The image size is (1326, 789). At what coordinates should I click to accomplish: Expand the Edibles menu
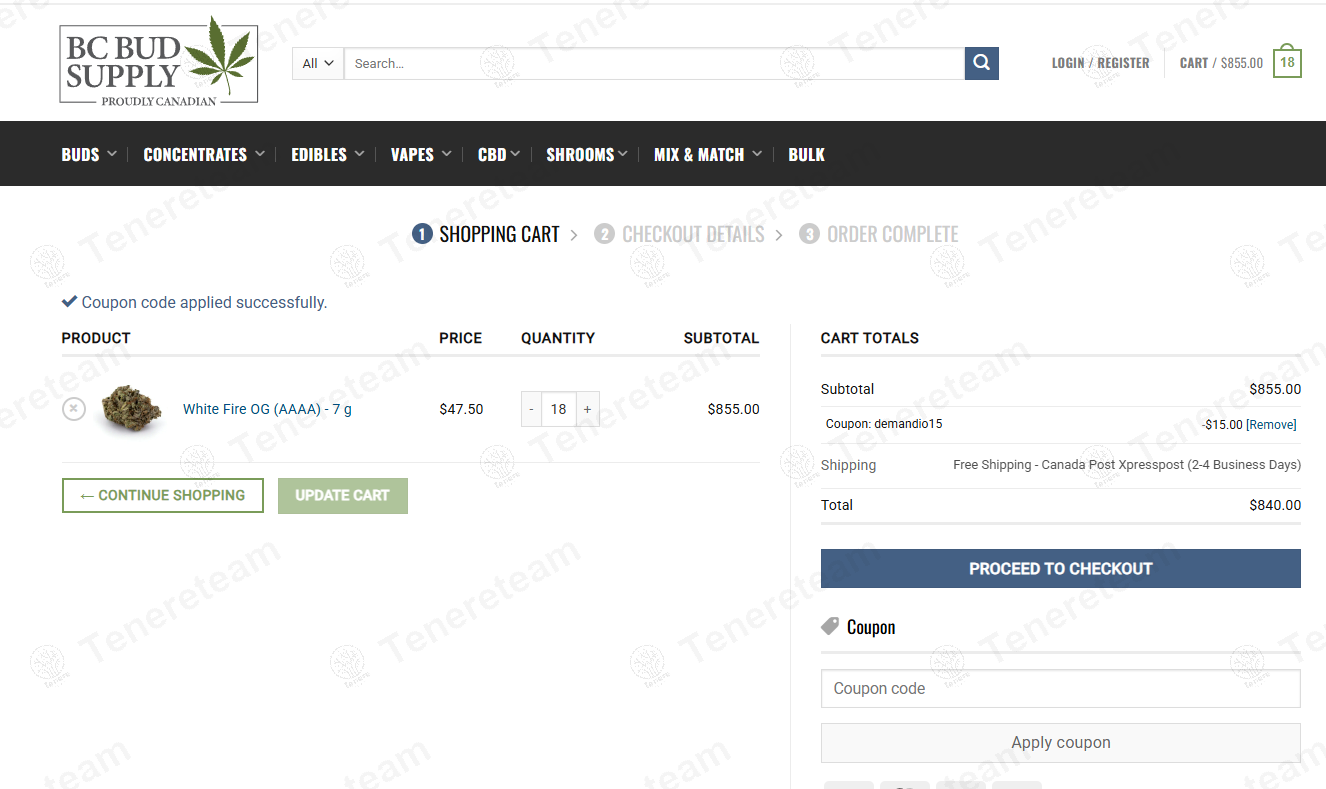328,154
